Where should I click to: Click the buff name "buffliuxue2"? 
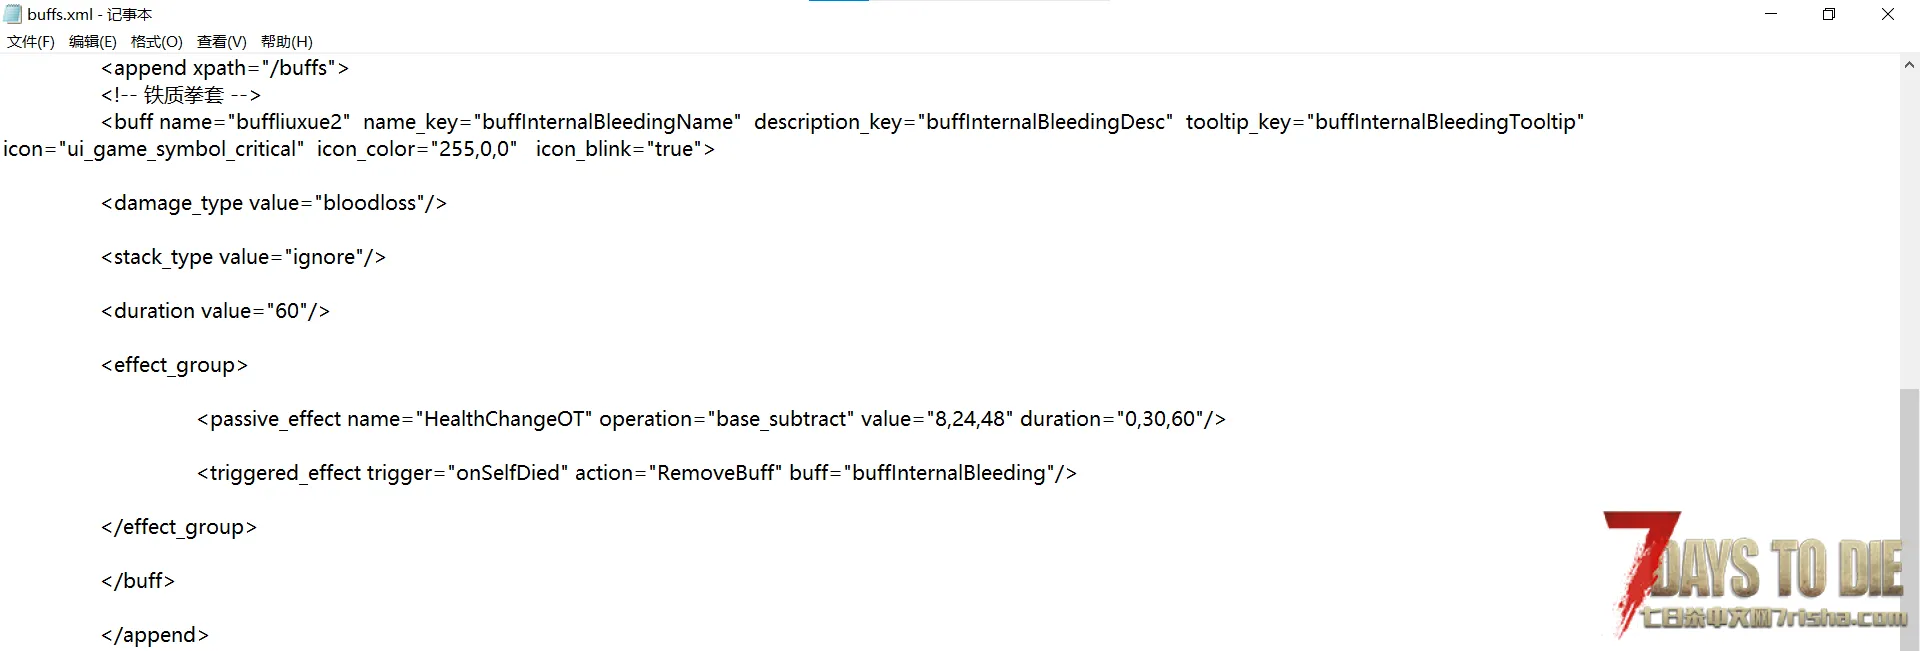(x=289, y=122)
